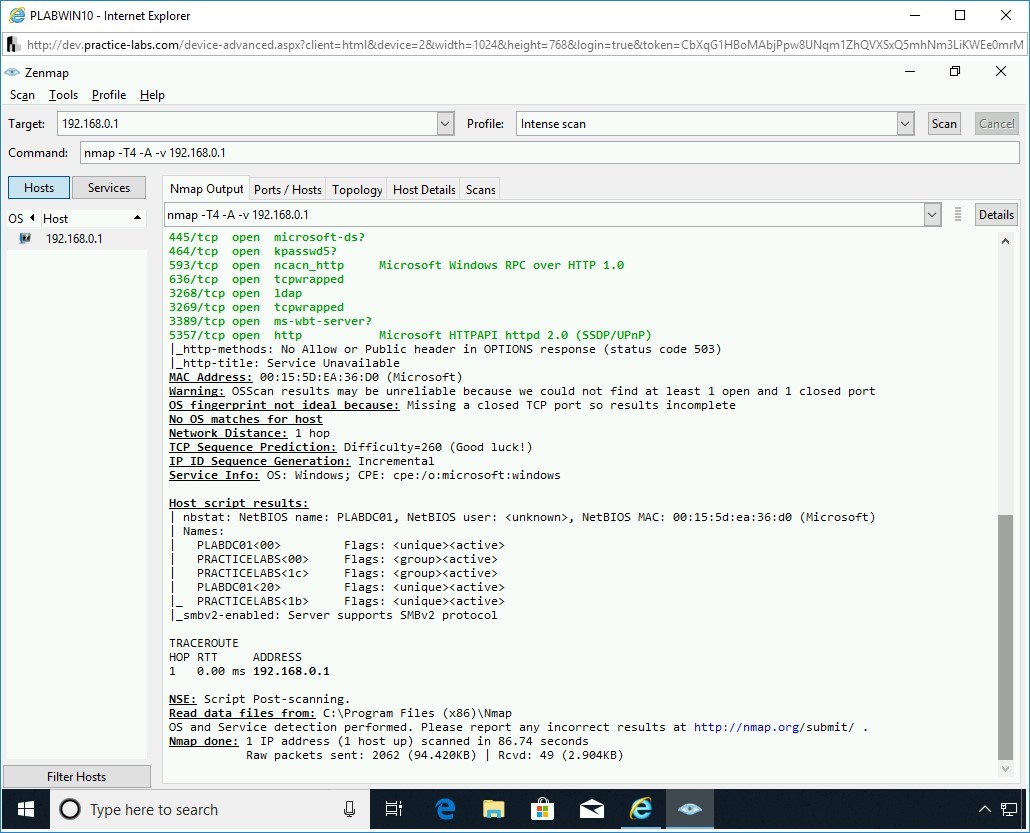Image resolution: width=1030 pixels, height=833 pixels.
Task: Switch to the Ports / Hosts tab
Action: (288, 190)
